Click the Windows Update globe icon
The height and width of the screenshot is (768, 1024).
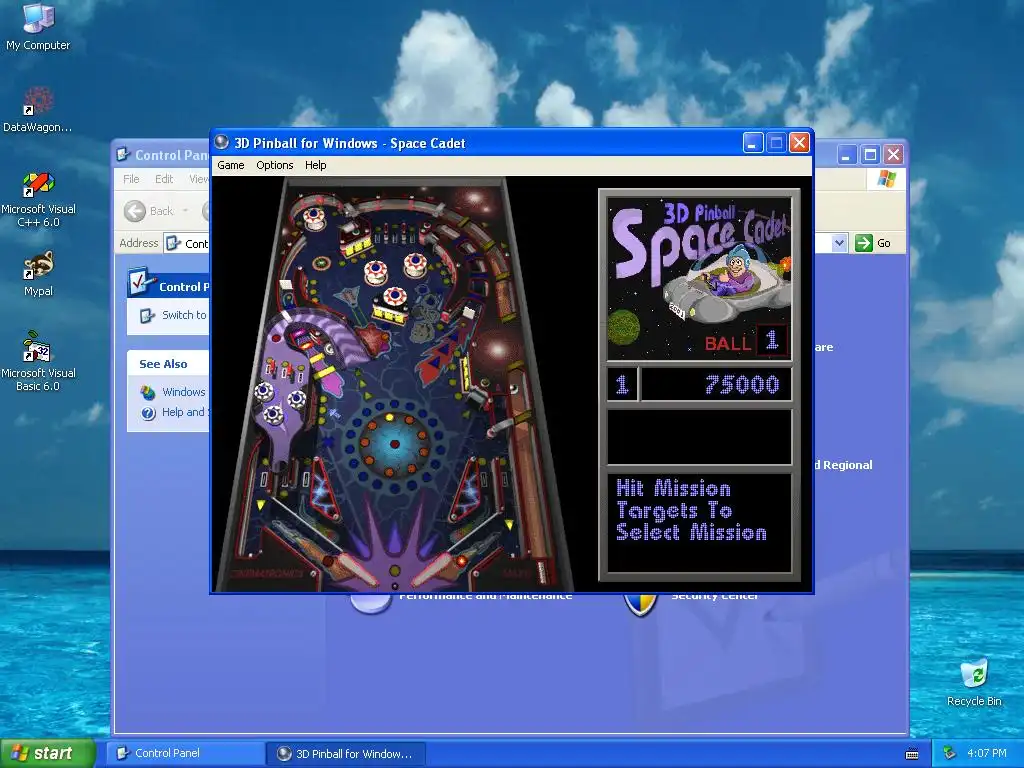148,392
